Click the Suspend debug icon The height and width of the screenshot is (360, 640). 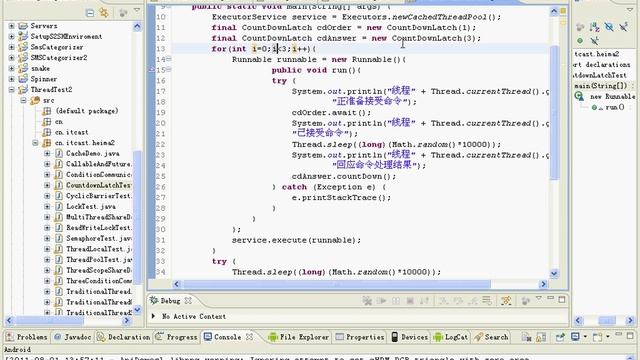click(x=396, y=301)
